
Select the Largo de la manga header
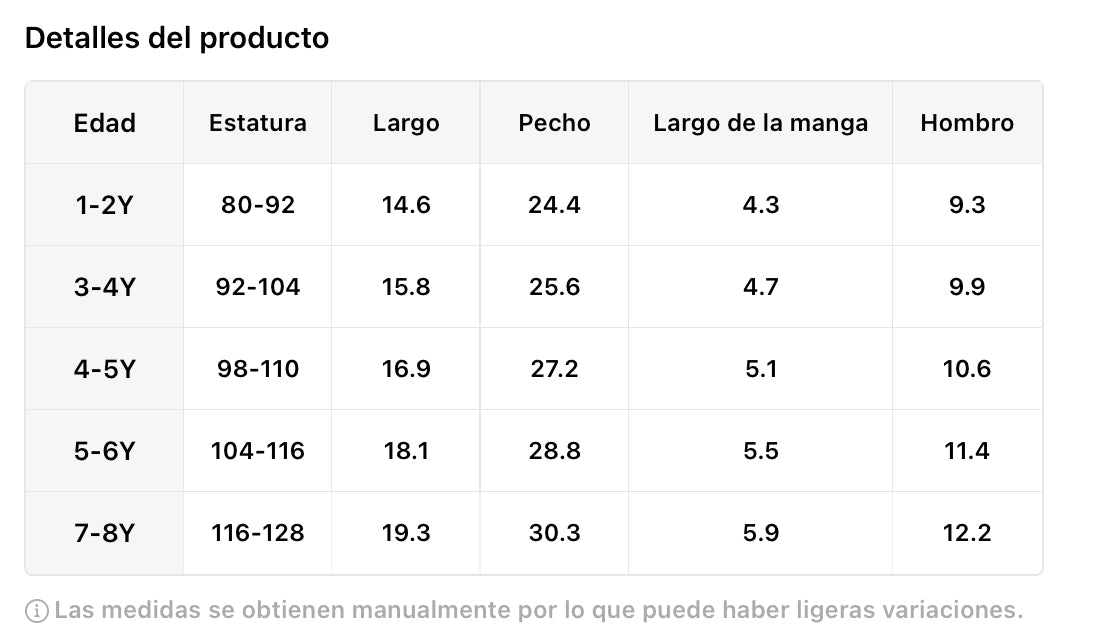pos(760,123)
